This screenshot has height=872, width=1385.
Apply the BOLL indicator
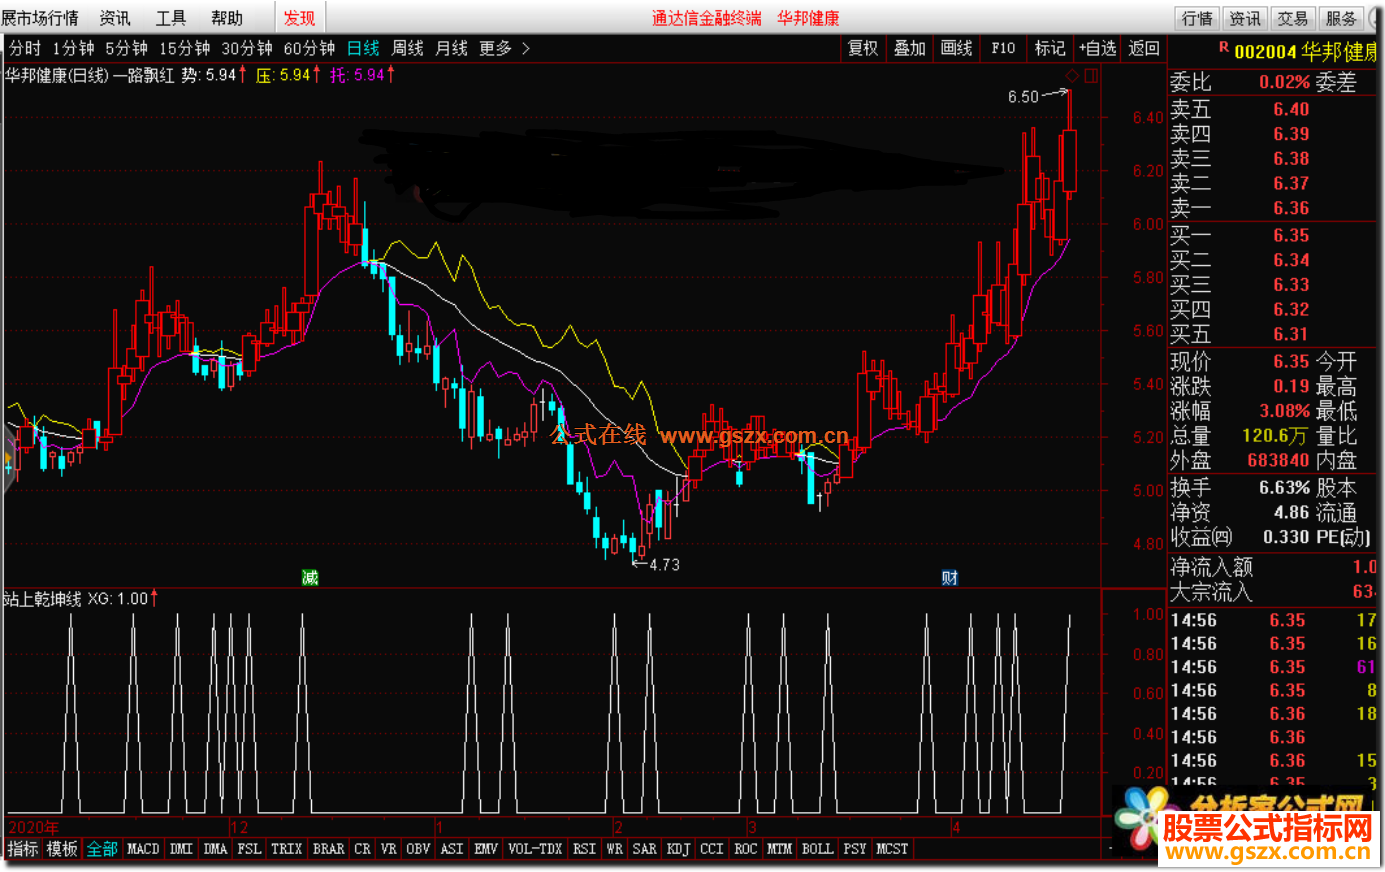(x=817, y=849)
